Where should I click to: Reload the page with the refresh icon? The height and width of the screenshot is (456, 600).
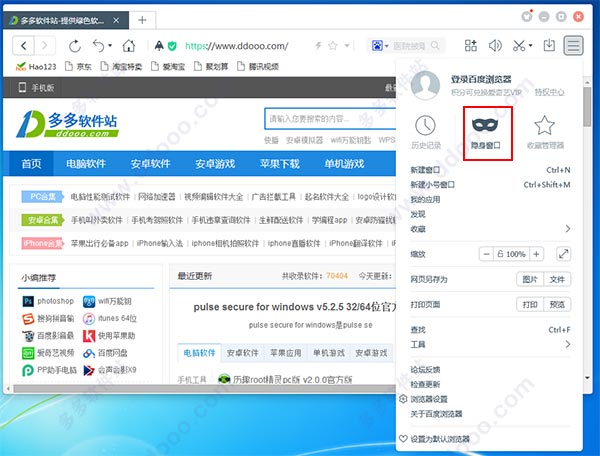[75, 46]
